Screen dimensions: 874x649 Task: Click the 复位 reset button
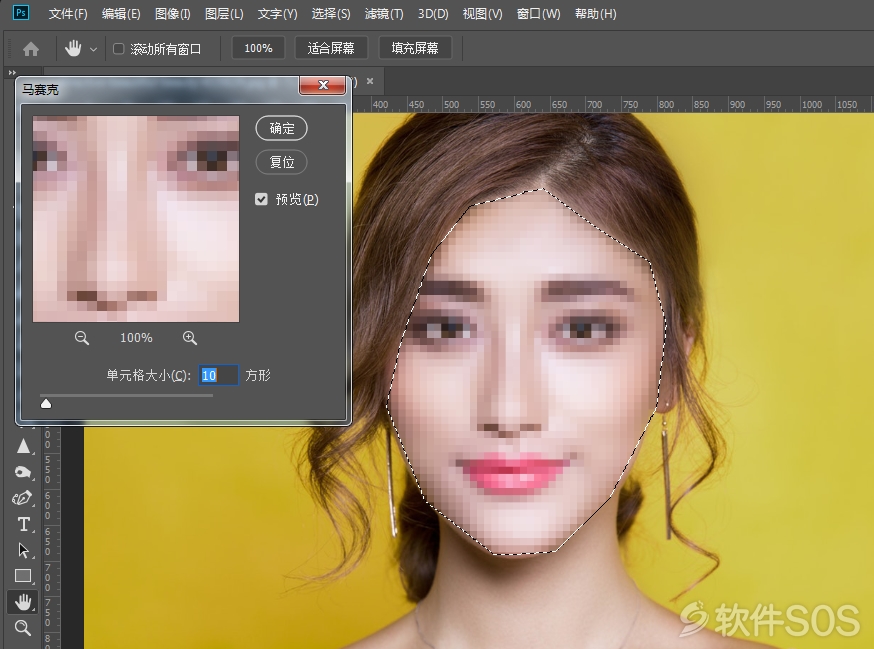pos(281,162)
